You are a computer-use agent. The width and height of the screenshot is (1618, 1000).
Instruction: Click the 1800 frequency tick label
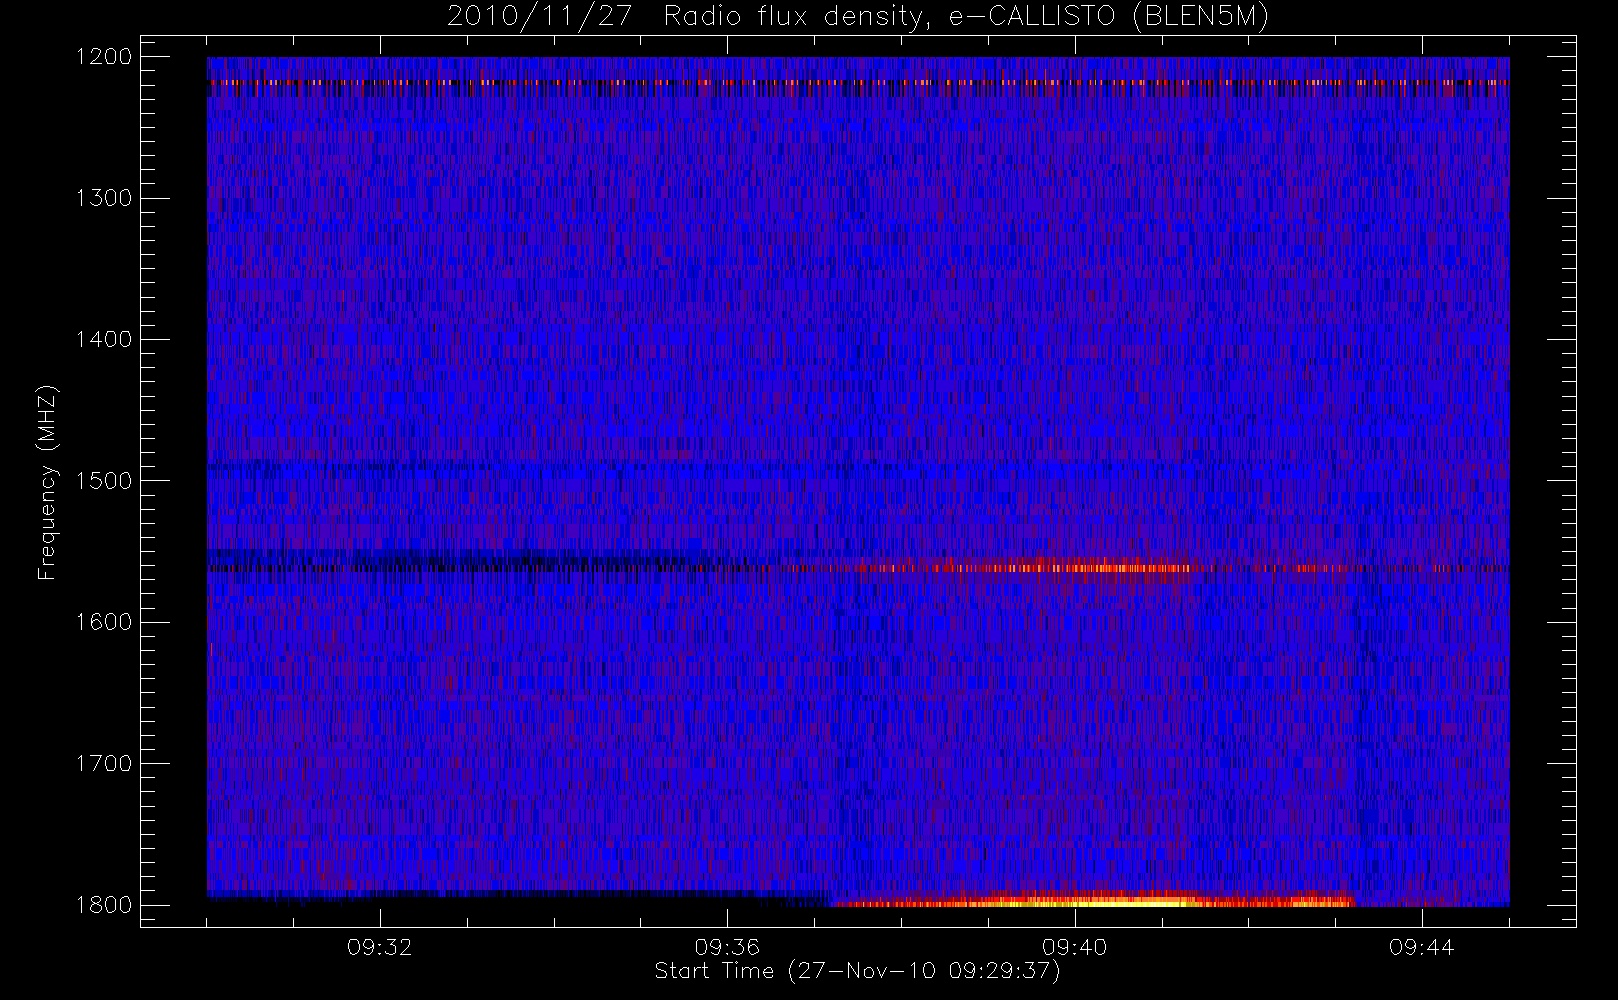pos(104,905)
